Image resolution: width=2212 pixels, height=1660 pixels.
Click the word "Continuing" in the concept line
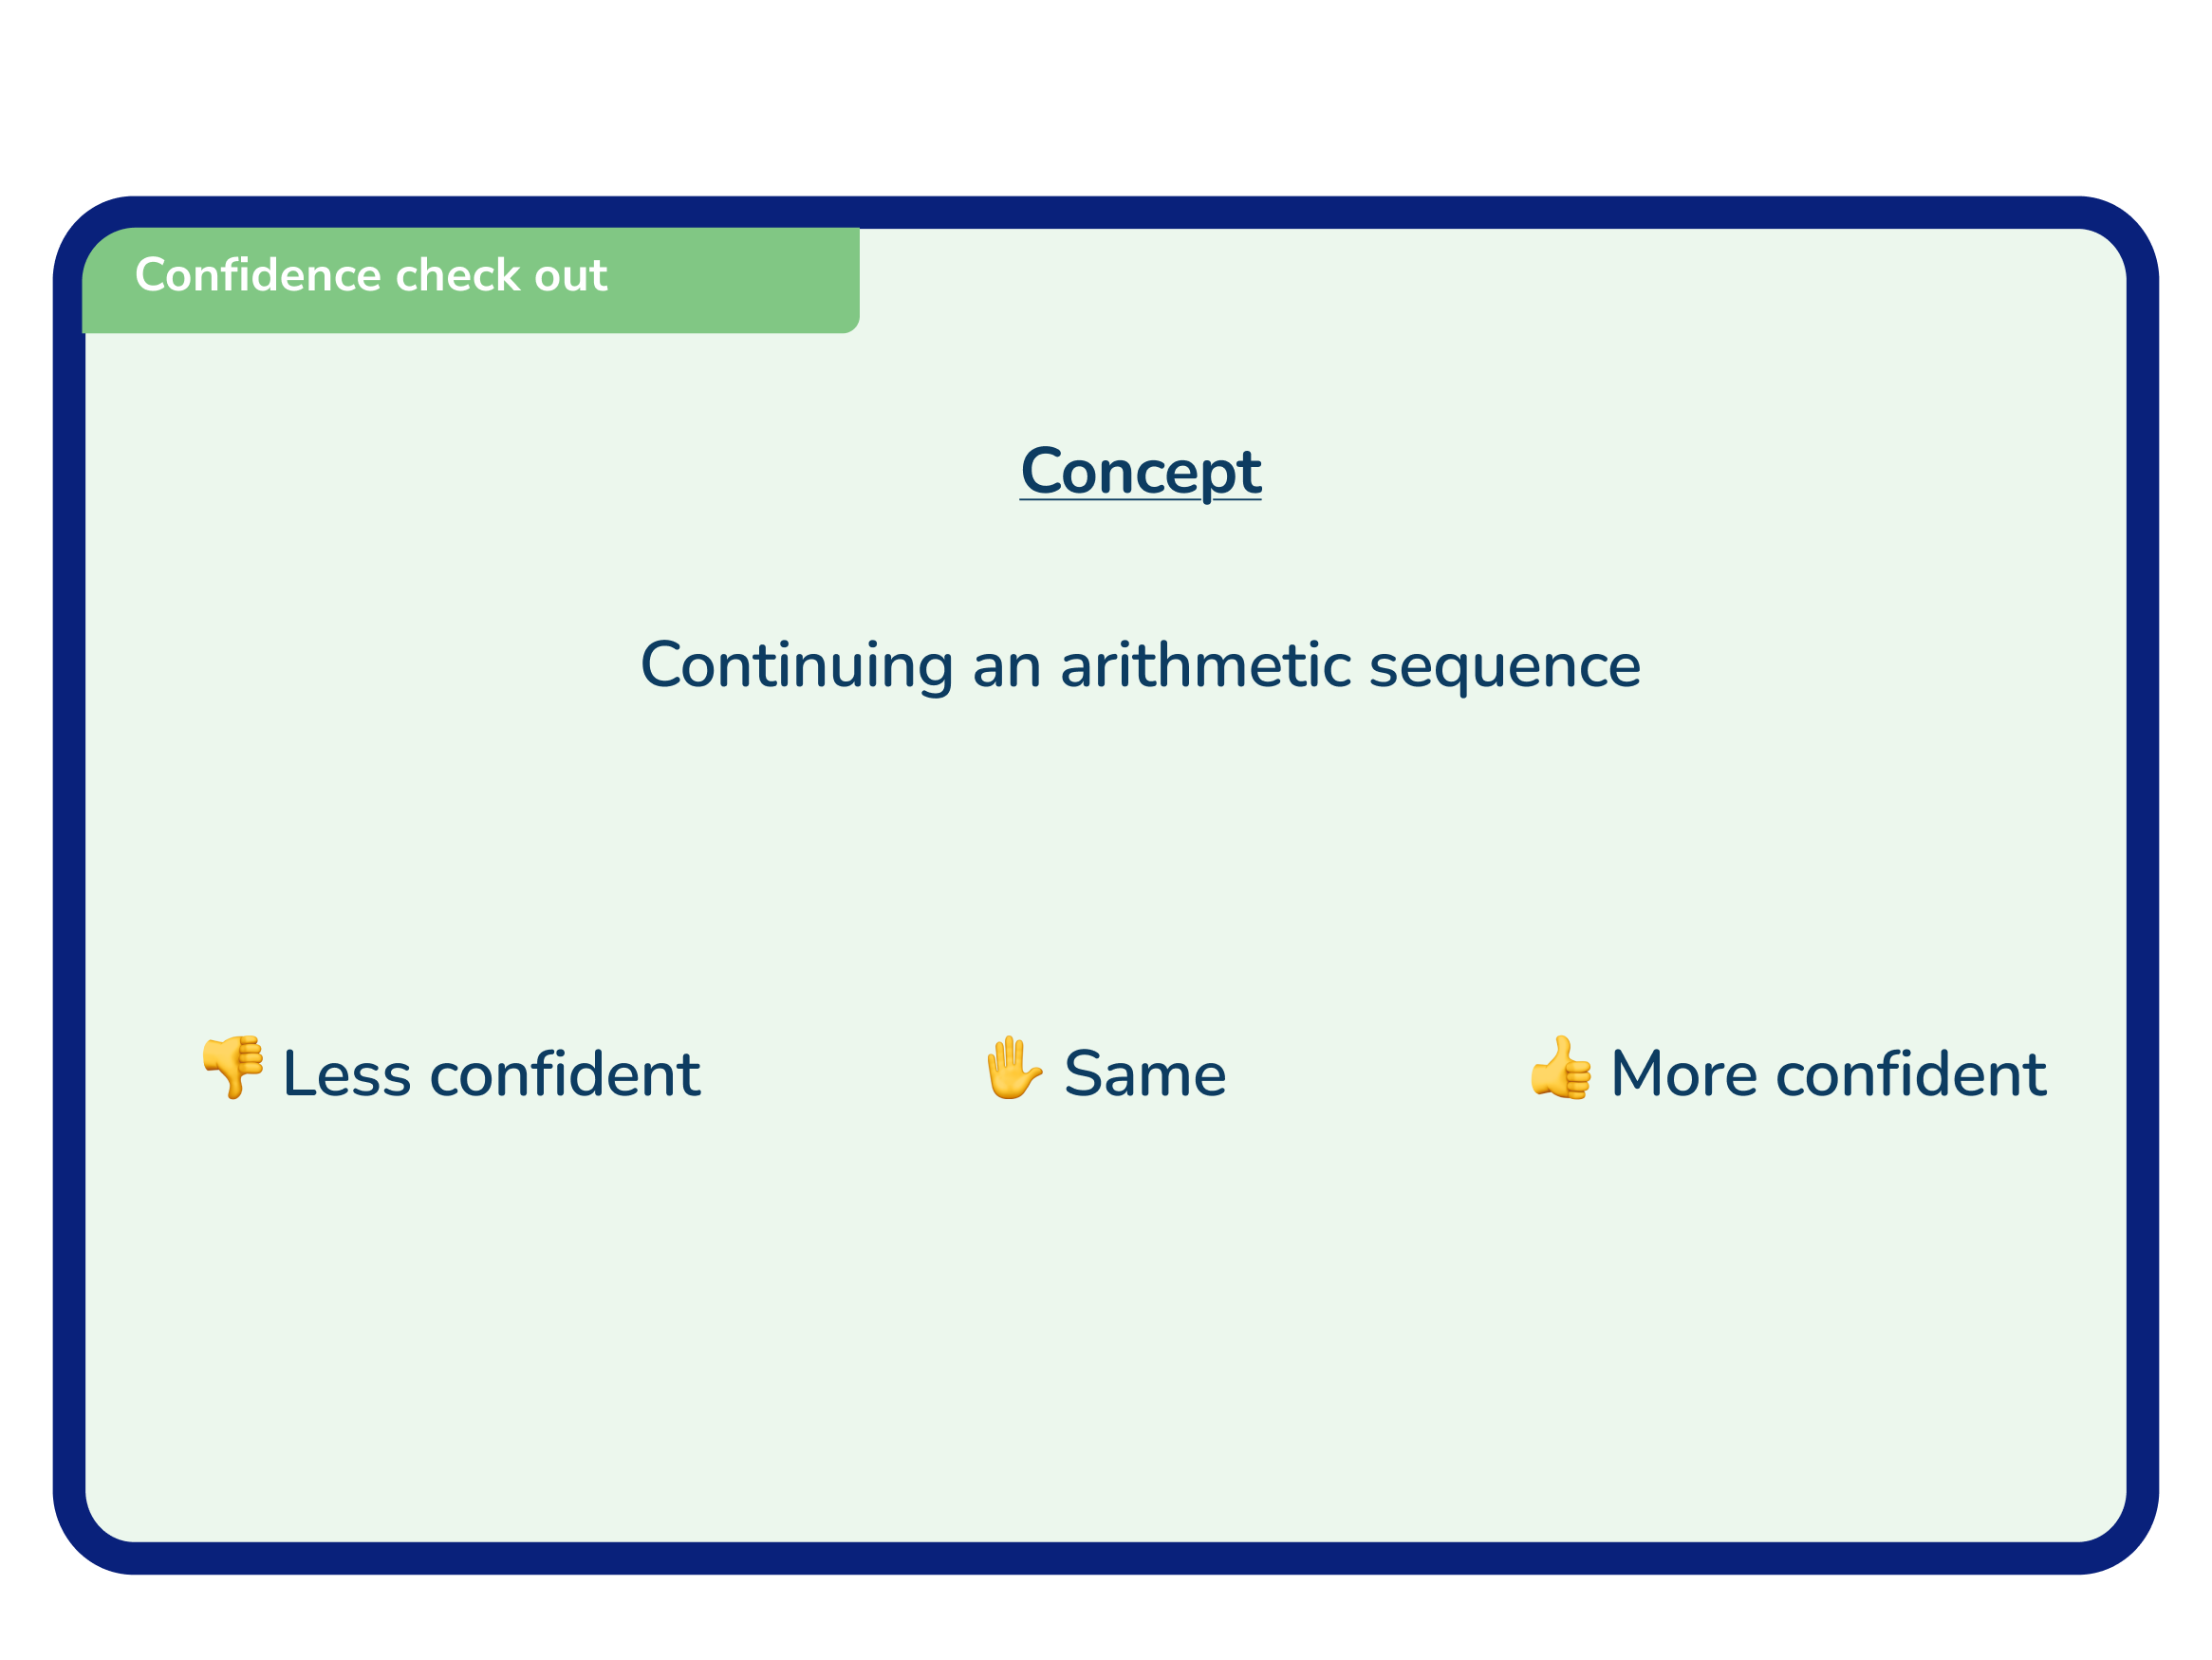[797, 666]
